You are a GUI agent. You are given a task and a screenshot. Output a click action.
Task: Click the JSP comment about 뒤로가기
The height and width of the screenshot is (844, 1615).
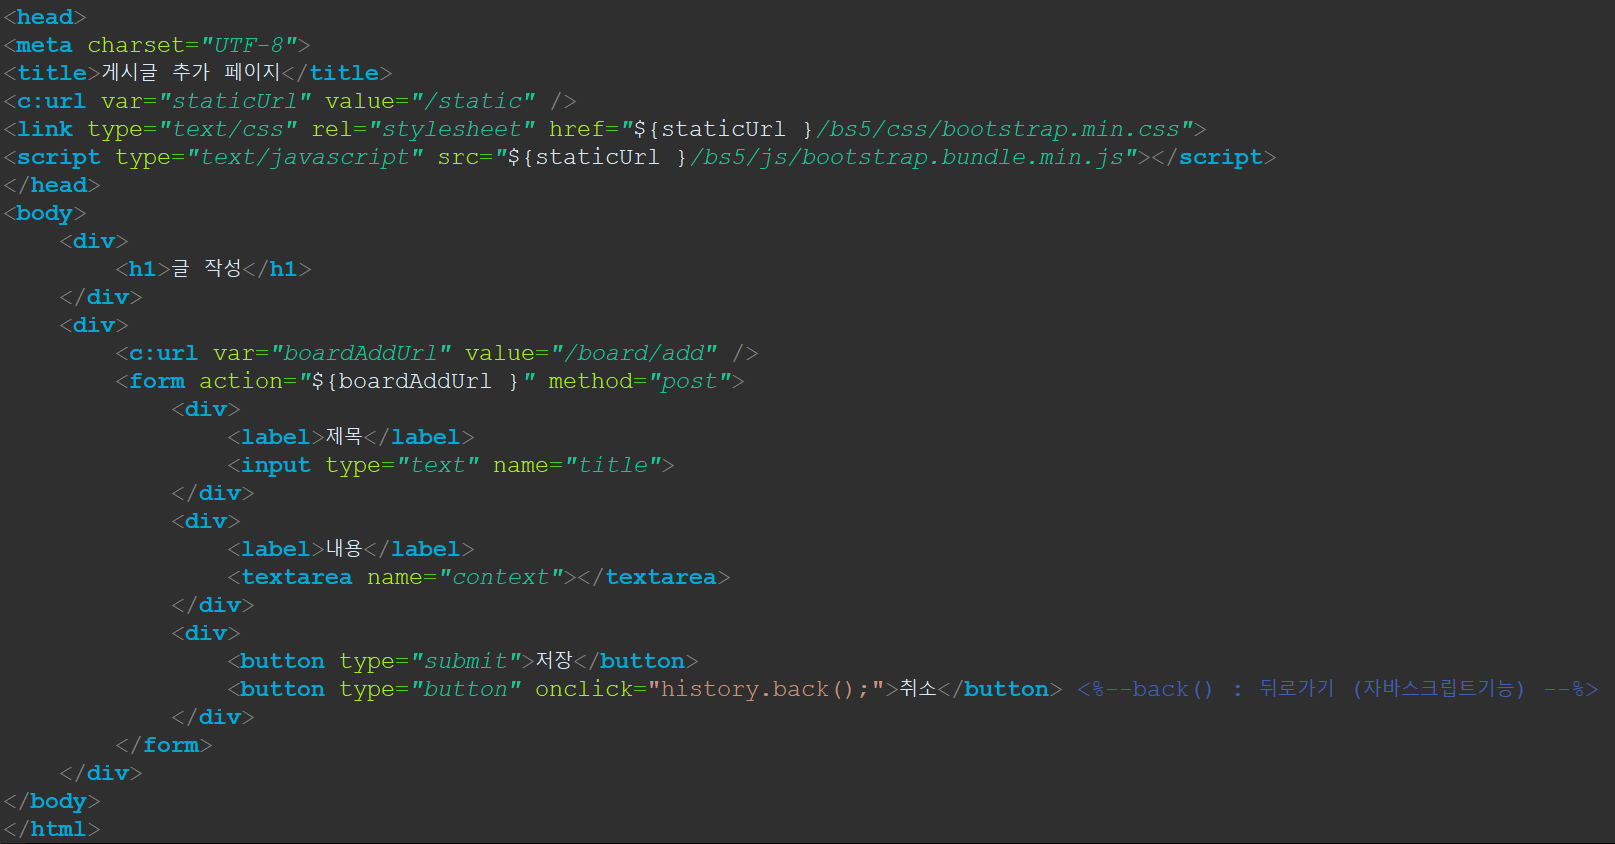(x=1338, y=689)
